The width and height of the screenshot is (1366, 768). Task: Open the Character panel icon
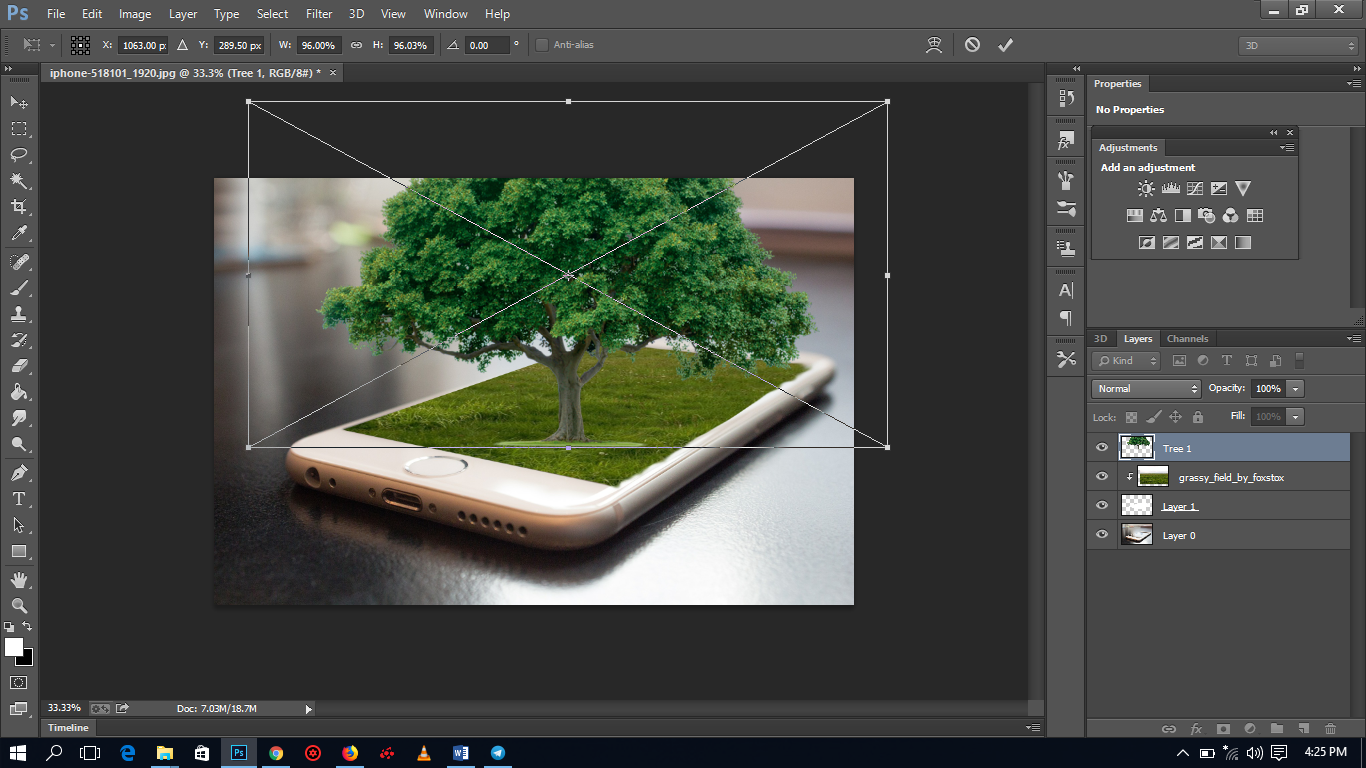point(1066,290)
